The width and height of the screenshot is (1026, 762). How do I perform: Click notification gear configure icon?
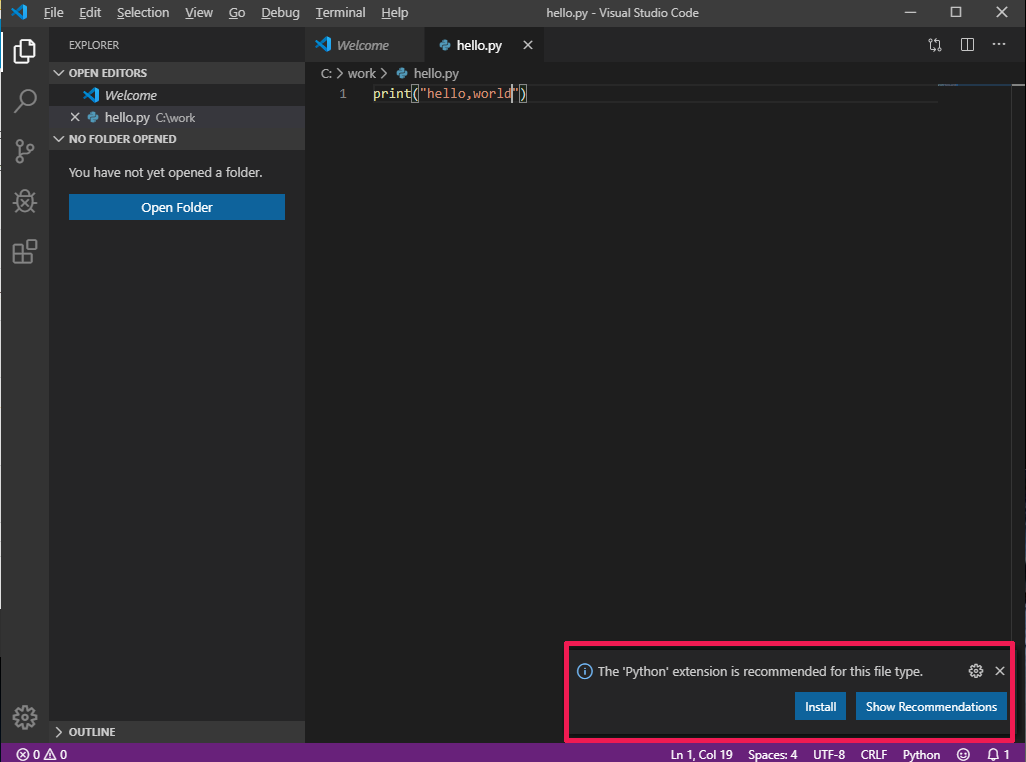tap(976, 671)
